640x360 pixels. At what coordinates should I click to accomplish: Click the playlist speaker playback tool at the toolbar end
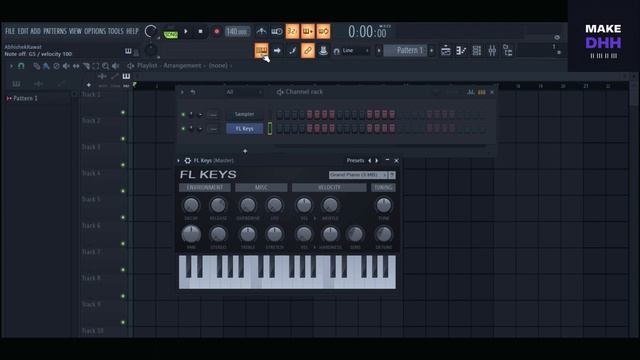(116, 66)
